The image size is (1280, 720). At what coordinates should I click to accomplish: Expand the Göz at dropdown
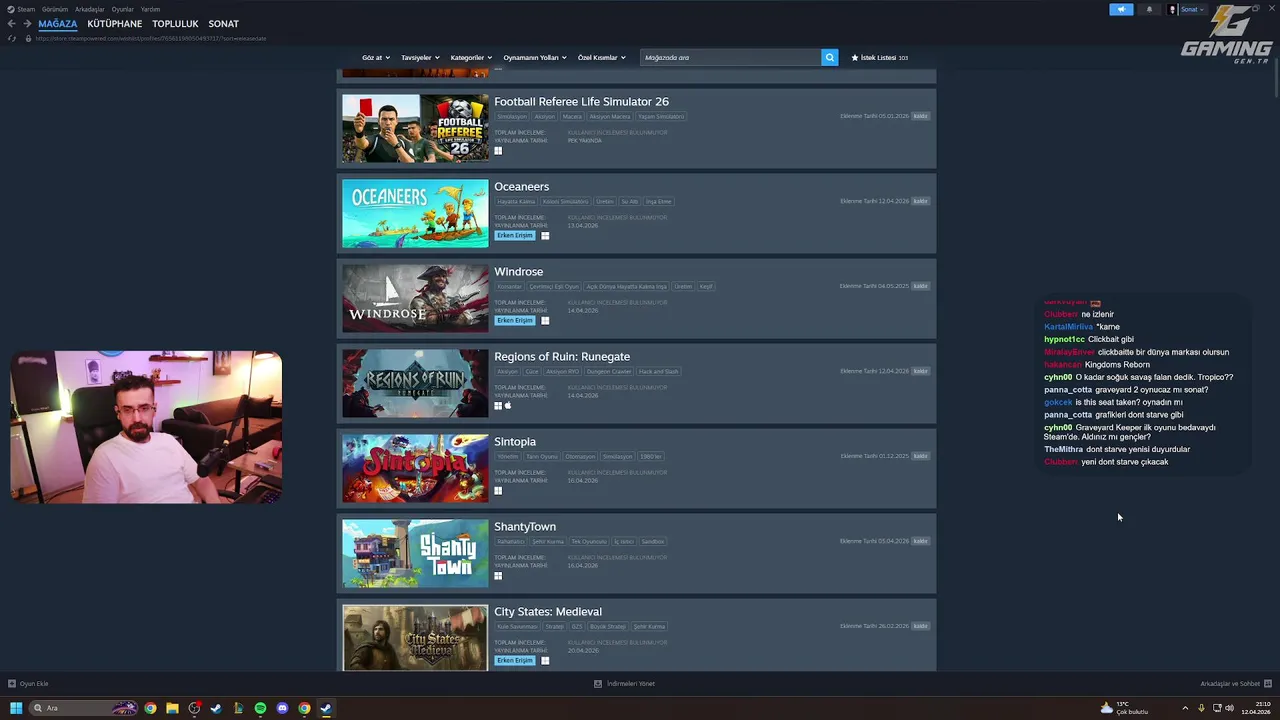pos(375,57)
